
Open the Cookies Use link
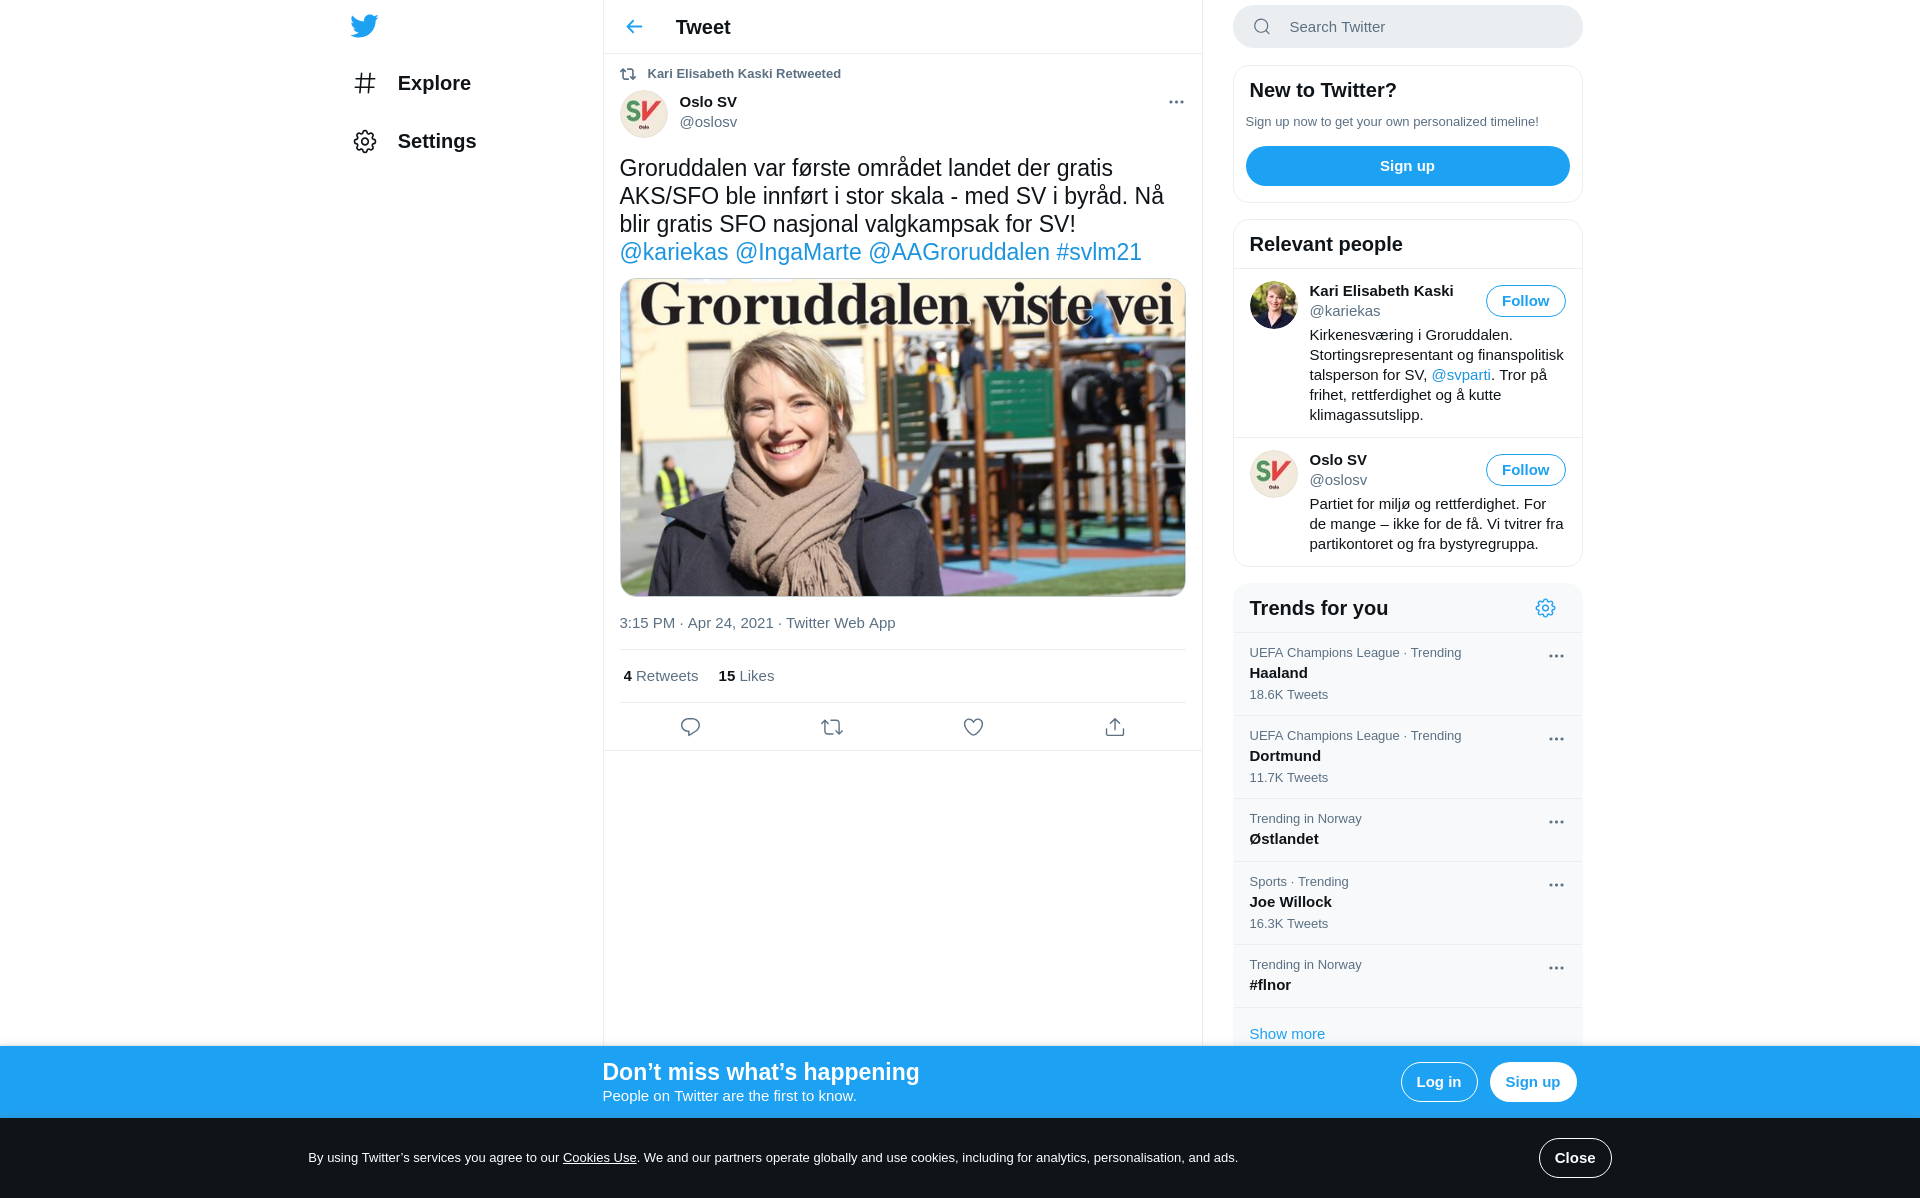coord(599,1158)
